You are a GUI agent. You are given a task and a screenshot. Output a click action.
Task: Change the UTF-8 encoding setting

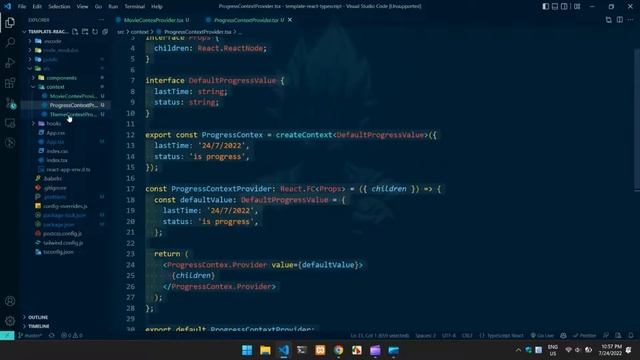[x=449, y=336]
